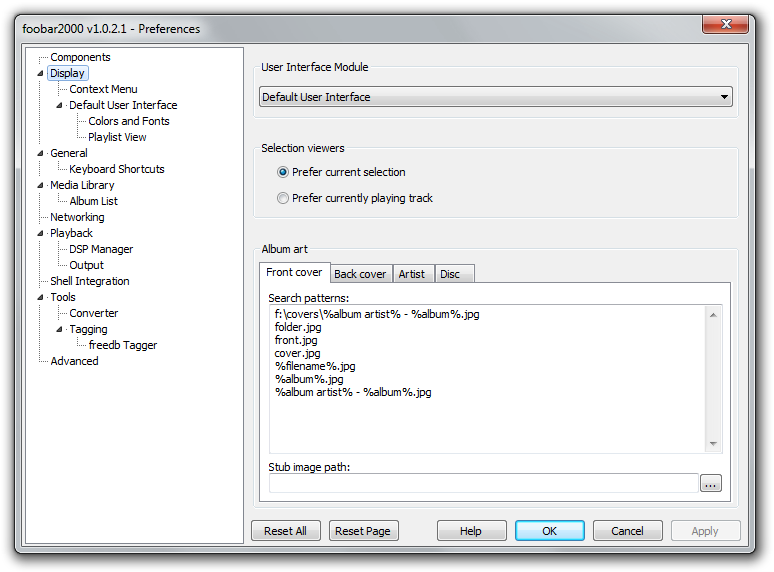The image size is (774, 572).
Task: Click the search patterns scrollbar down arrow
Action: pos(713,444)
